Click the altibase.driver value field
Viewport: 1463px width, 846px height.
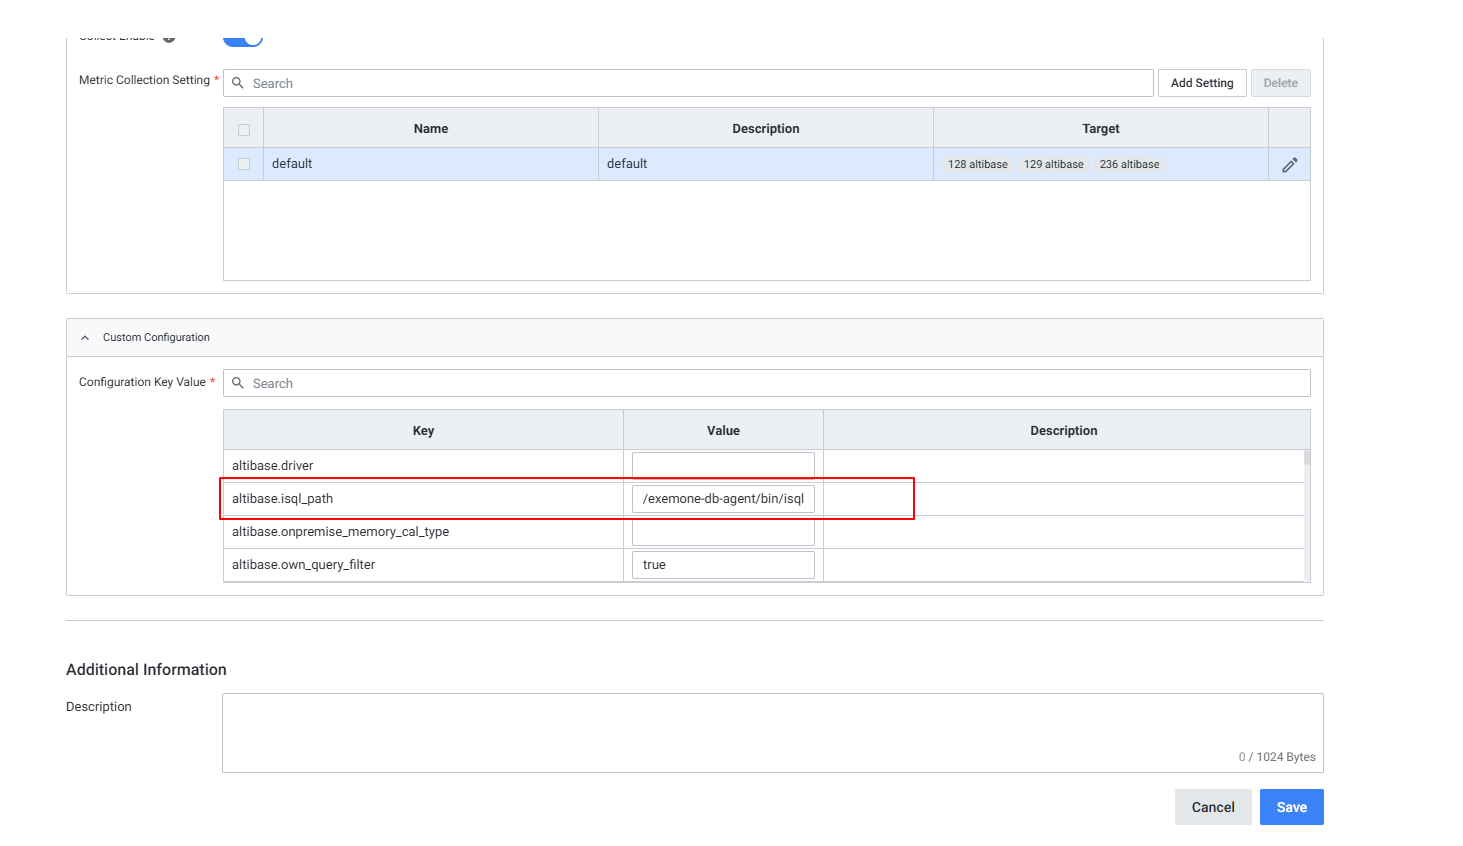point(723,466)
